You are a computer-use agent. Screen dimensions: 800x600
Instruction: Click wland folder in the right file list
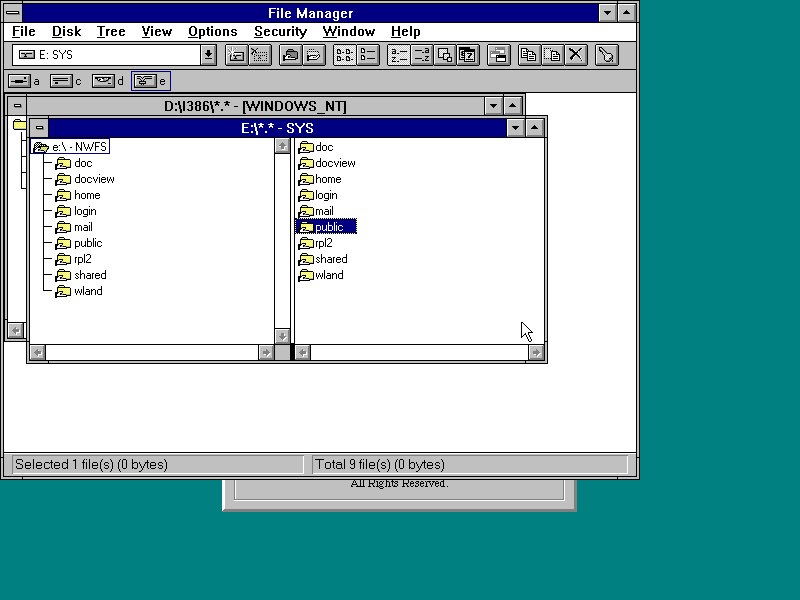click(321, 275)
